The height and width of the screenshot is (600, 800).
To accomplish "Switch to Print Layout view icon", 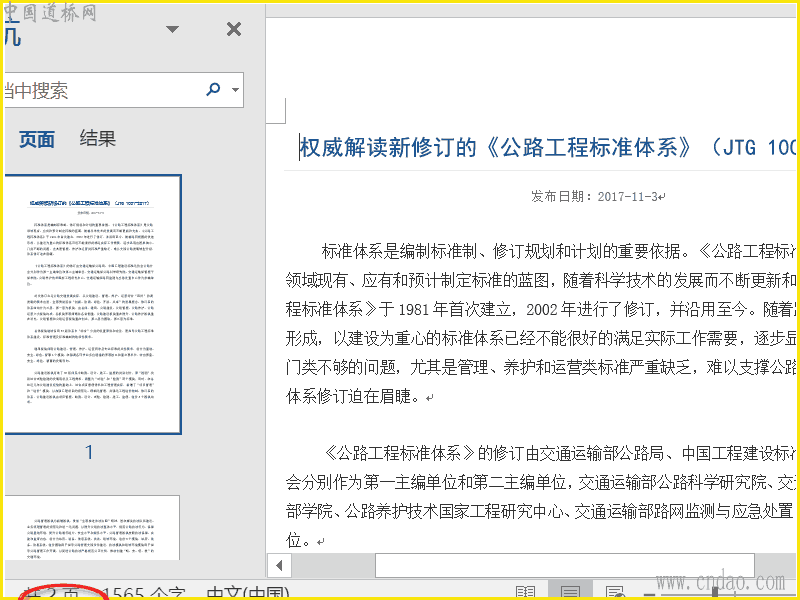I will pyautogui.click(x=570, y=592).
